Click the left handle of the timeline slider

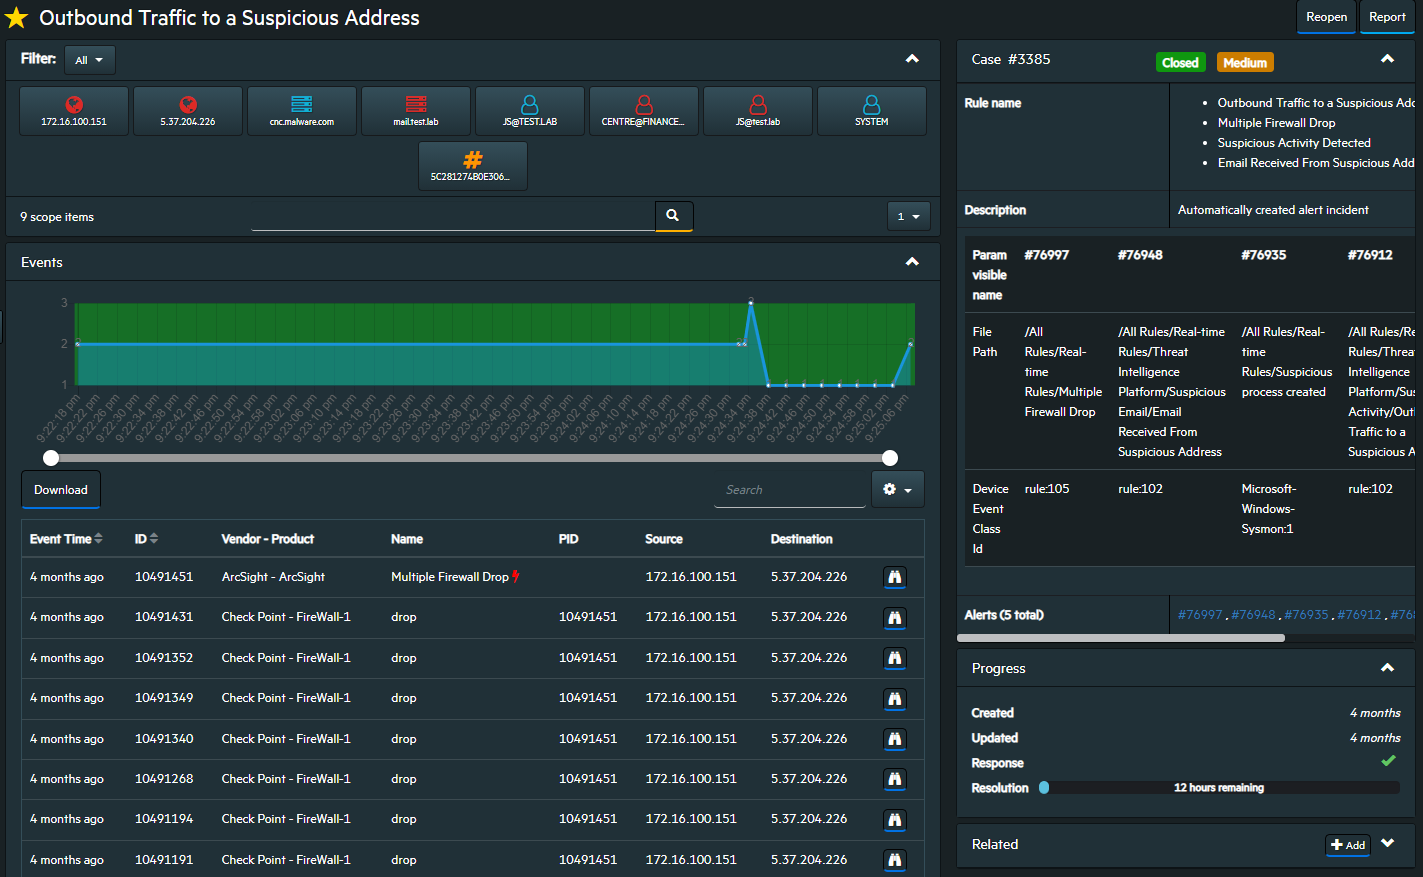pyautogui.click(x=51, y=458)
